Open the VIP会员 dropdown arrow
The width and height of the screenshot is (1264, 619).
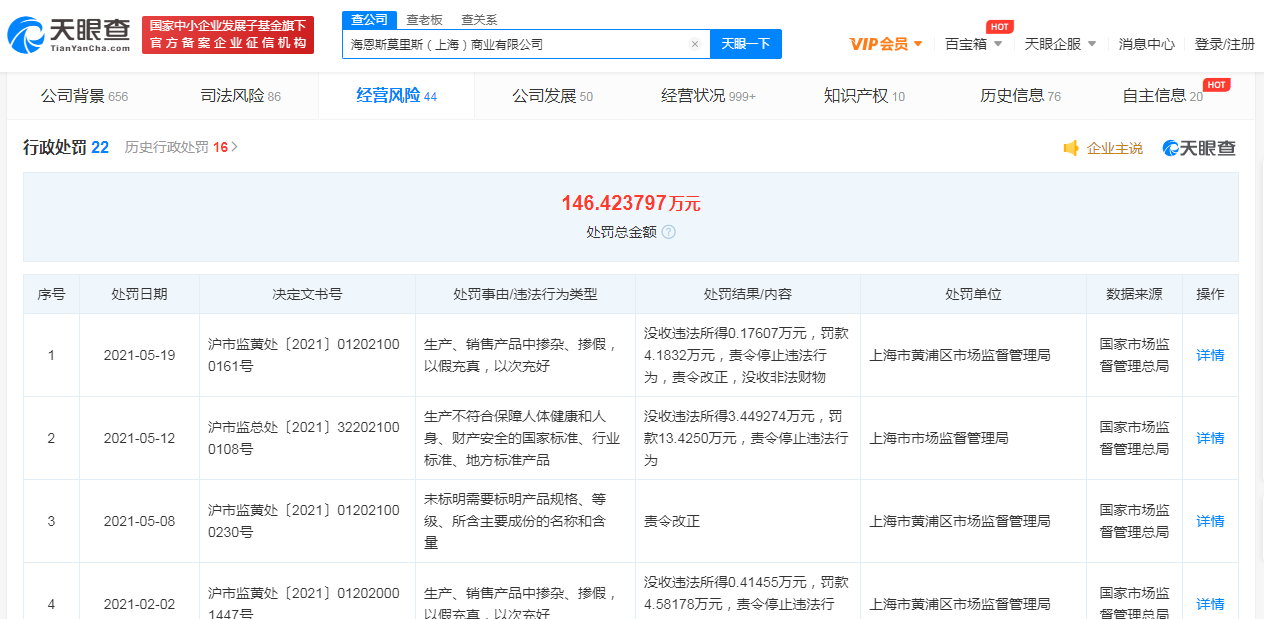pos(917,44)
